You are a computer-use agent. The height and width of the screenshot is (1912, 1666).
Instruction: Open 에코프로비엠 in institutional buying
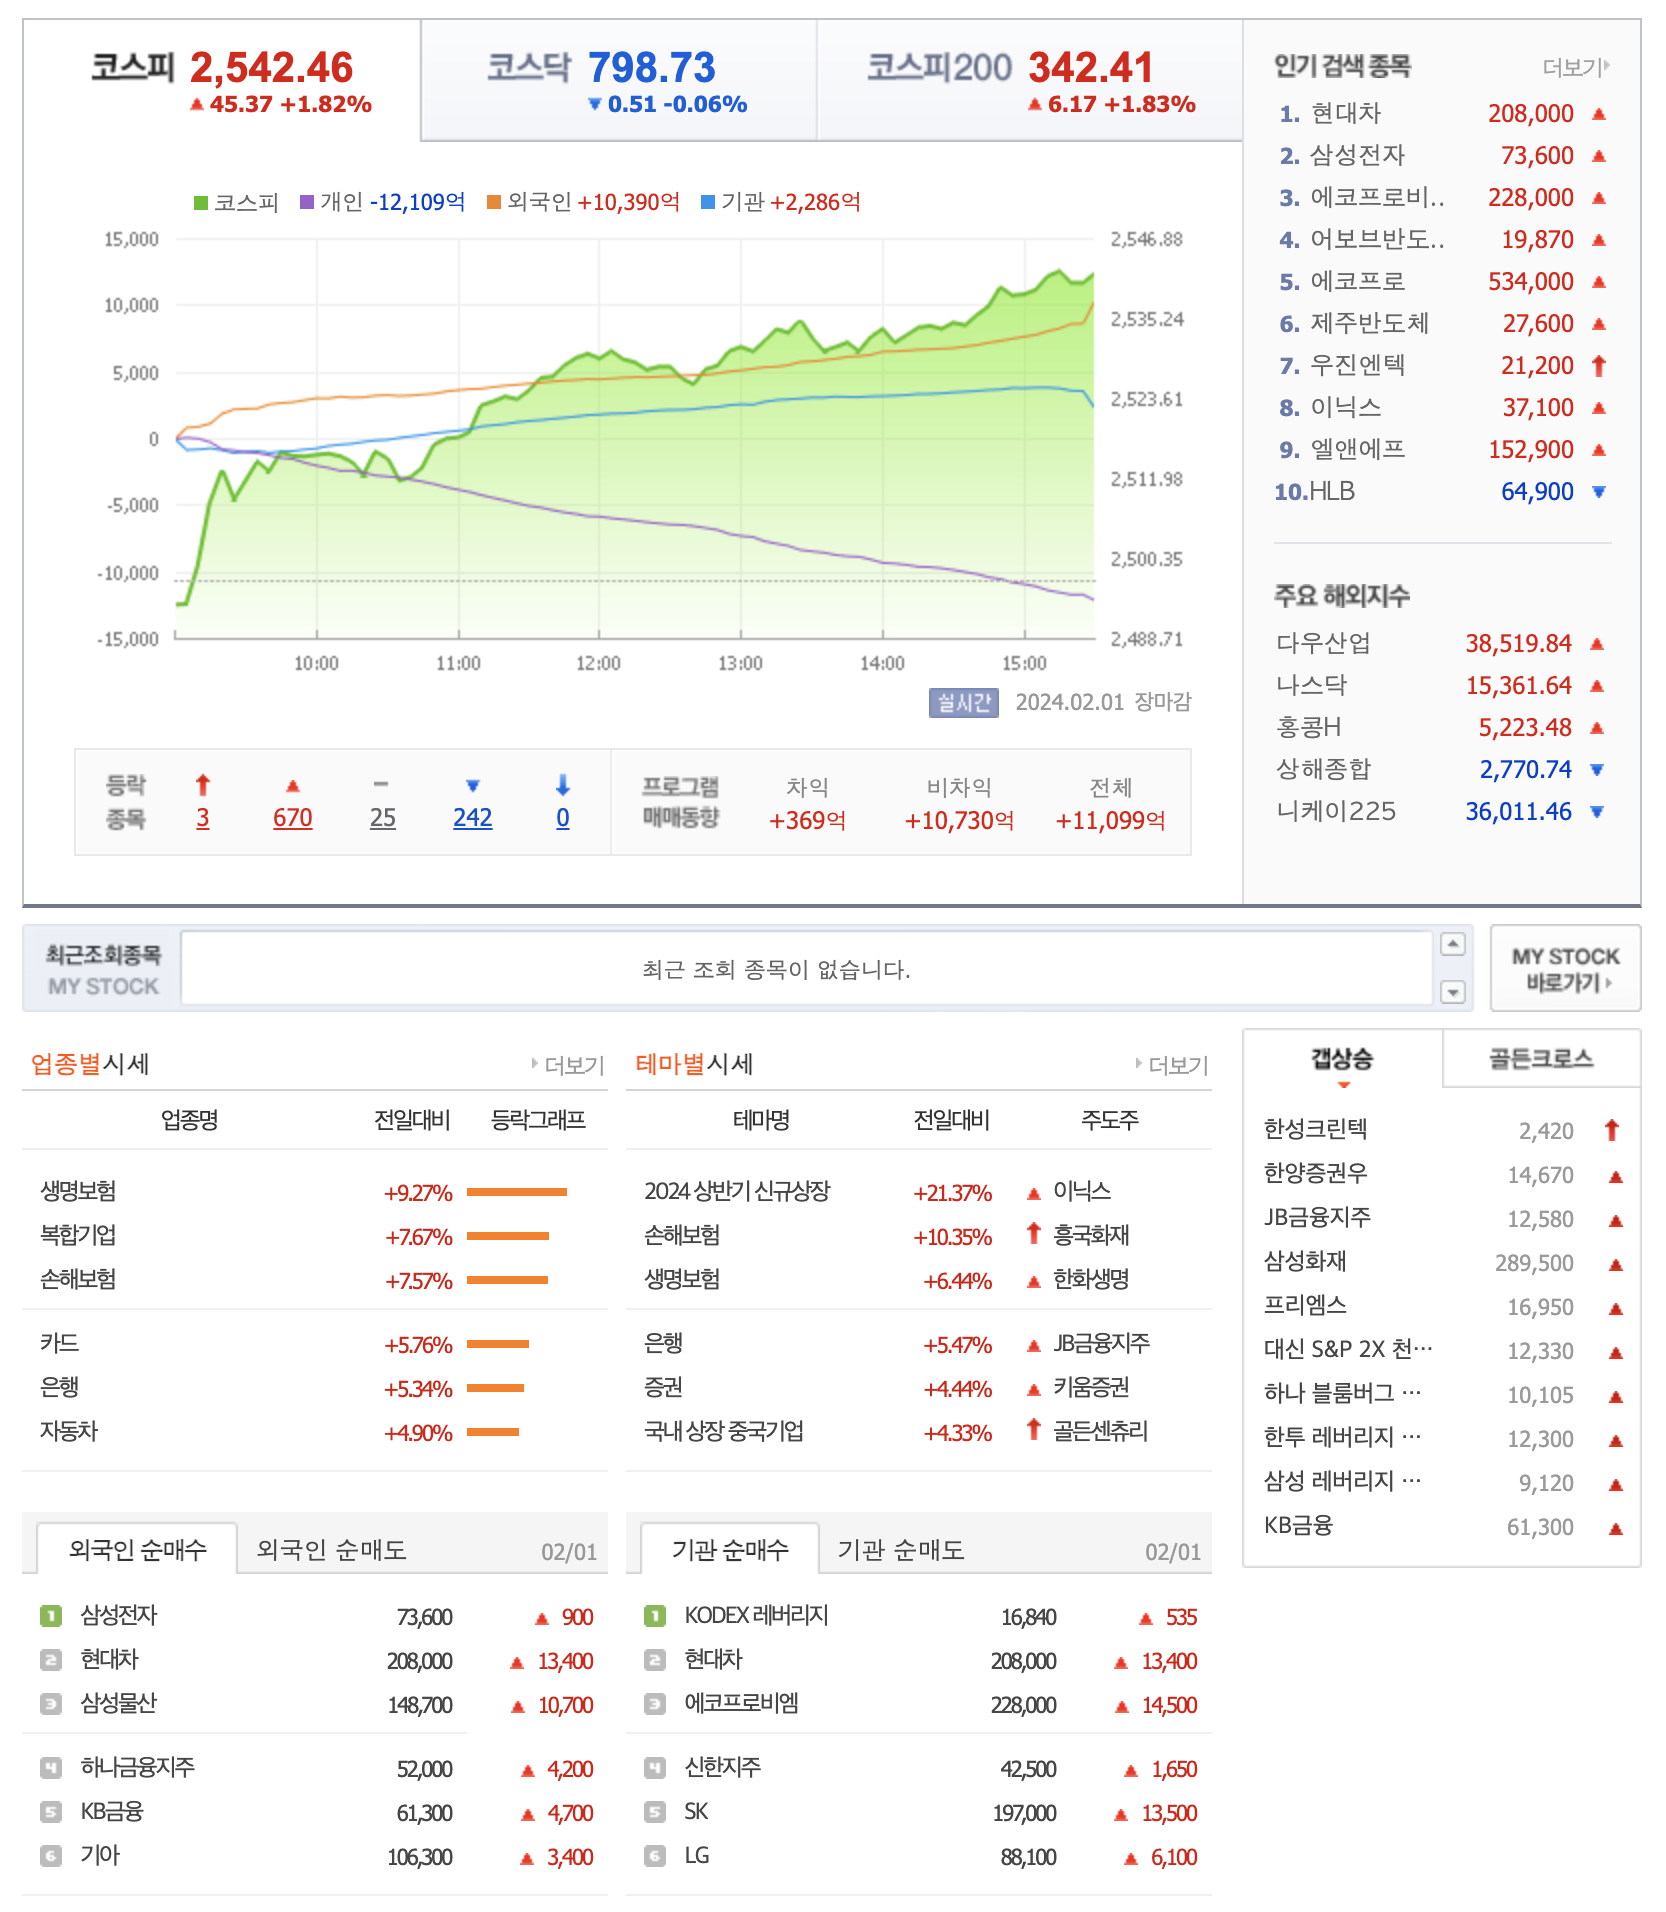[741, 1704]
